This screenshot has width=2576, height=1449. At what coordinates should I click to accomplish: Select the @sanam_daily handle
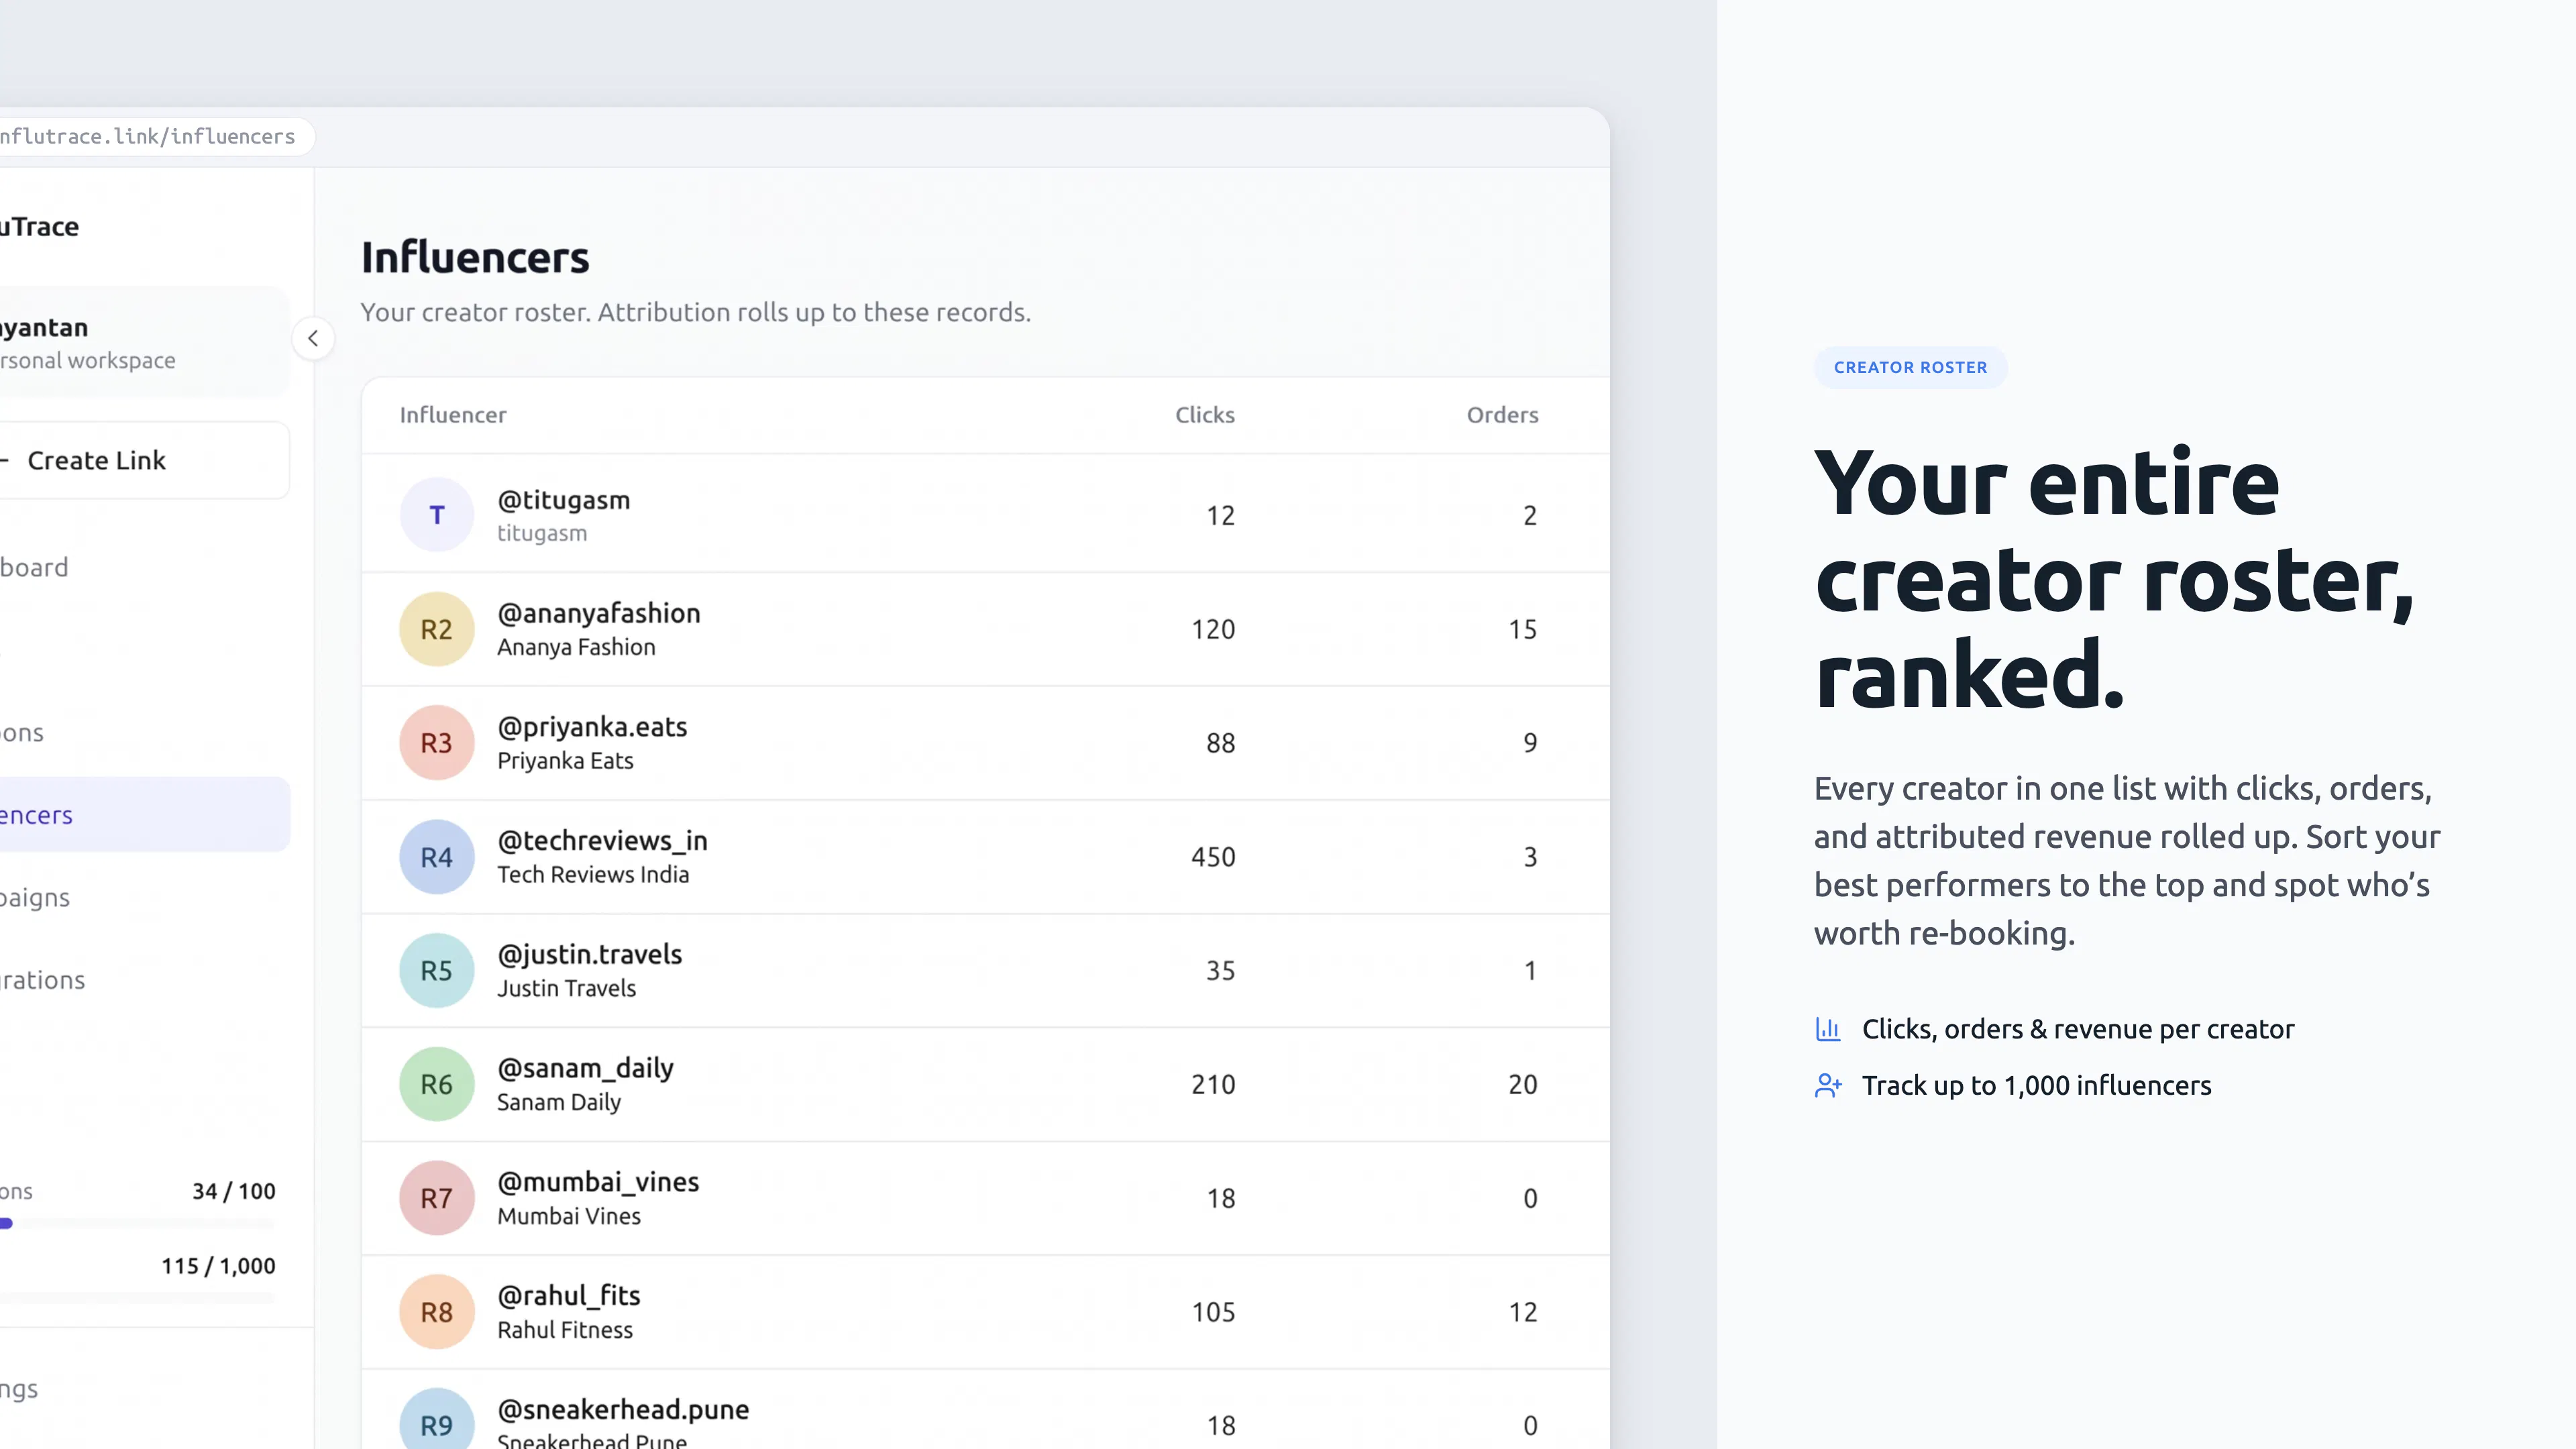(x=585, y=1069)
